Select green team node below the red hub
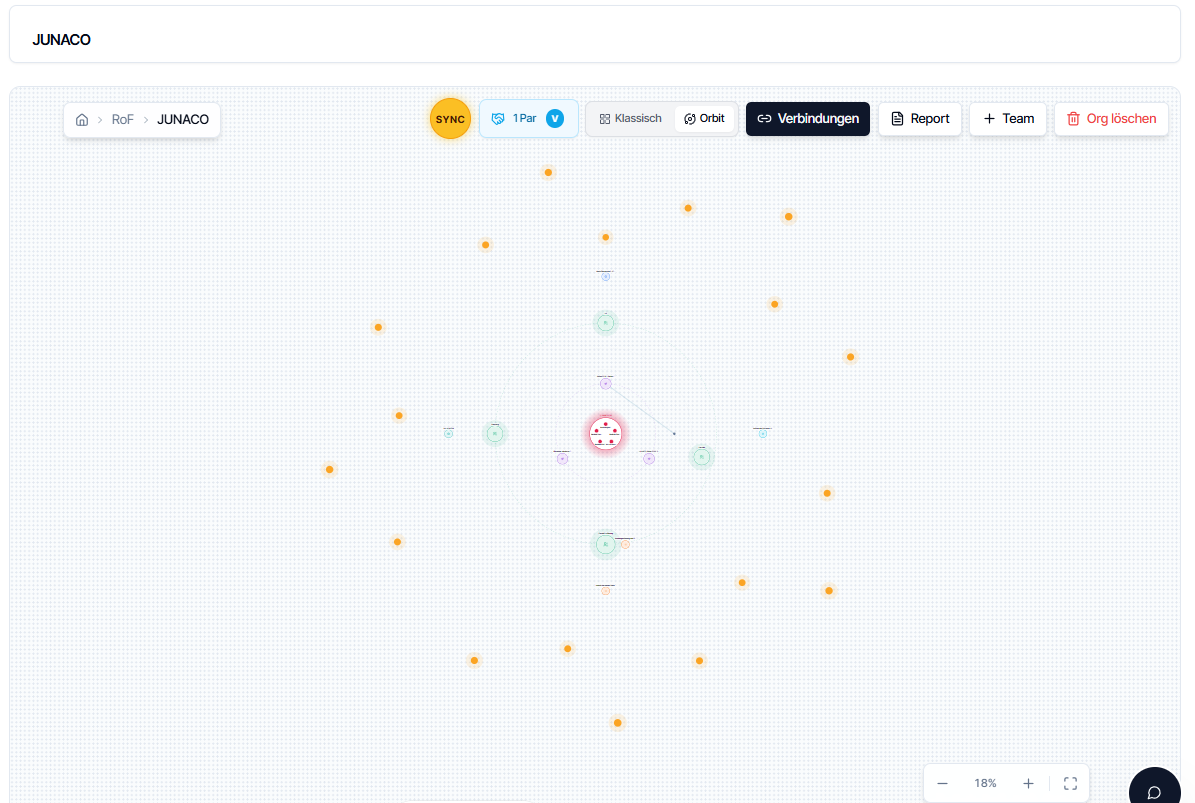 [606, 545]
